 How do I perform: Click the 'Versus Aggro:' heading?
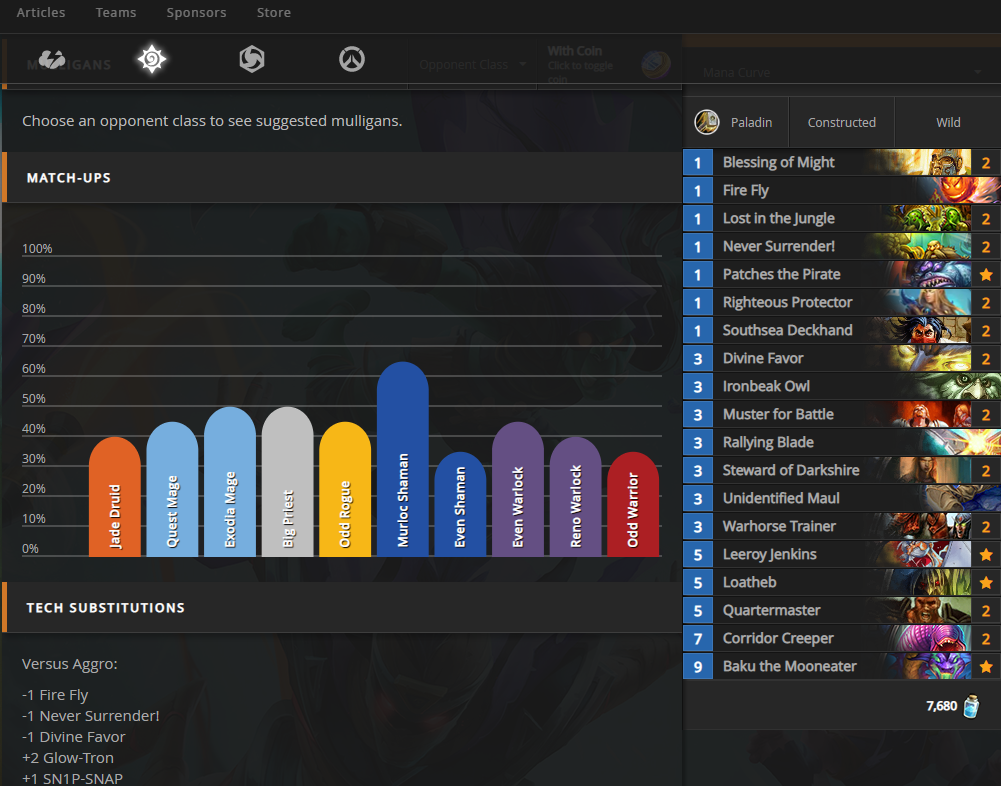point(70,664)
